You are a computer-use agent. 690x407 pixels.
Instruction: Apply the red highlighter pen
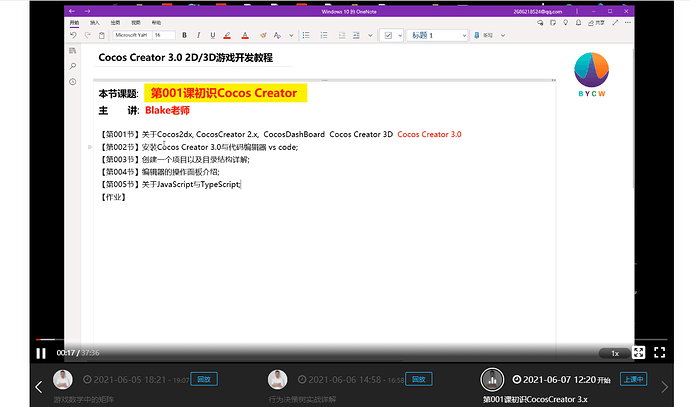tap(227, 35)
